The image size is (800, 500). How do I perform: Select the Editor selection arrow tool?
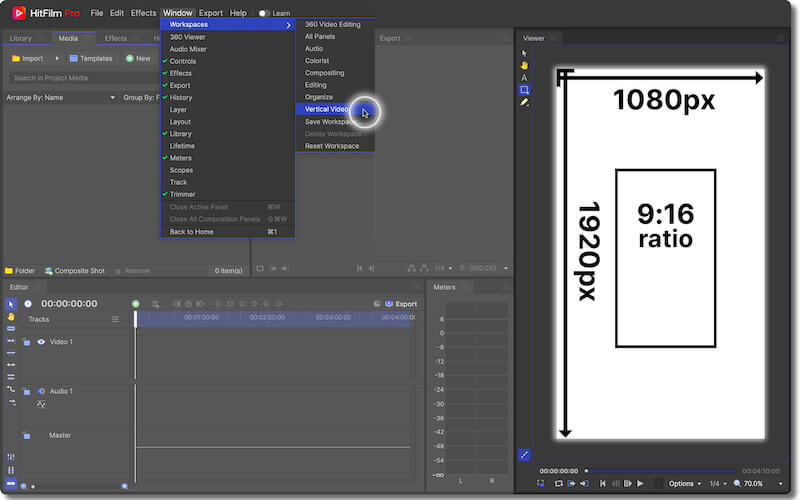coord(11,304)
